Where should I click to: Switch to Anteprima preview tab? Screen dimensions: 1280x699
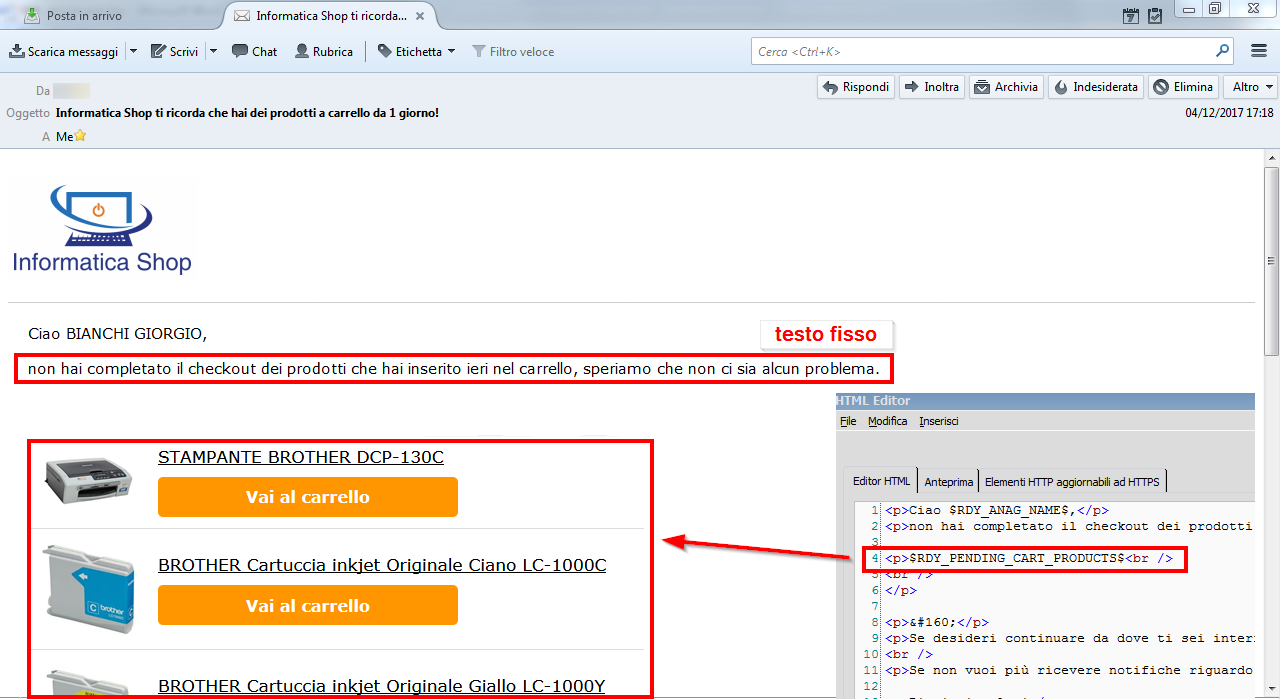click(948, 481)
